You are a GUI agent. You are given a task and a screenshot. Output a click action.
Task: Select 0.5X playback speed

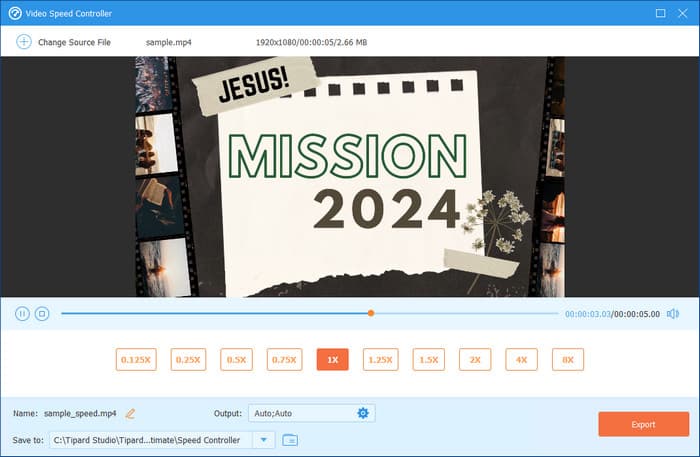tap(236, 360)
